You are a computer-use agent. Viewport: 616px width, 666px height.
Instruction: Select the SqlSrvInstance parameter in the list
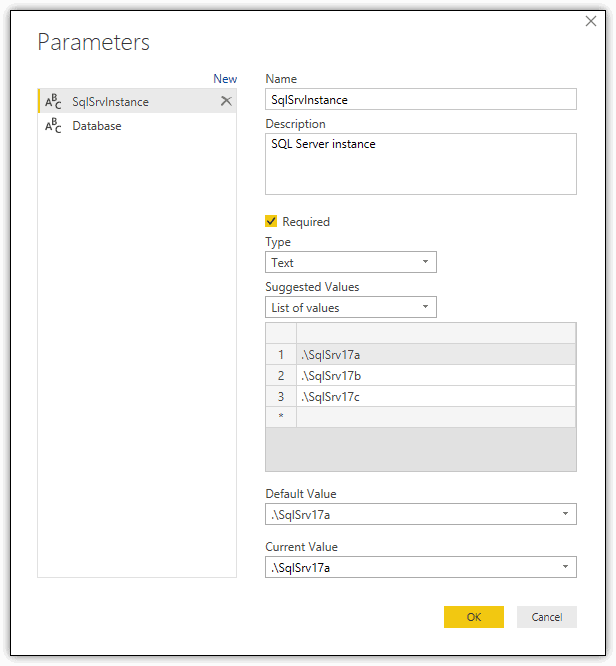(137, 101)
